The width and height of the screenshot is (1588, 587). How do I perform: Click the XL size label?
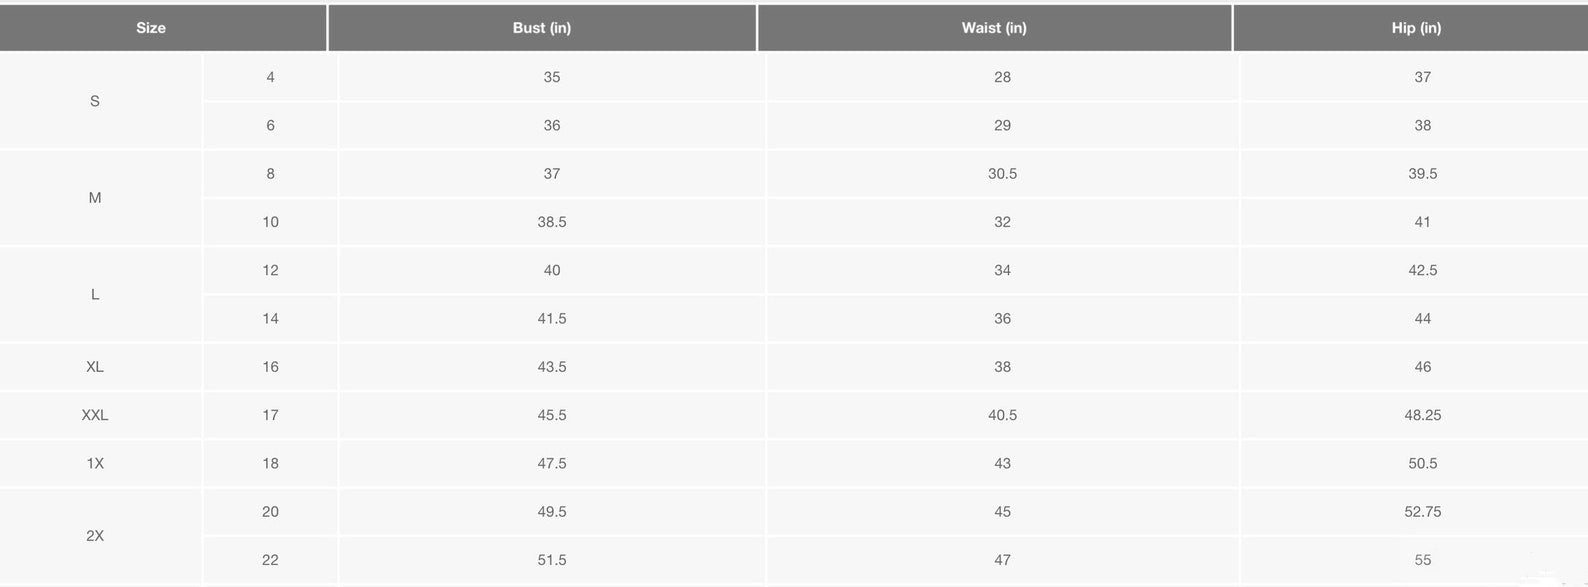pos(95,367)
